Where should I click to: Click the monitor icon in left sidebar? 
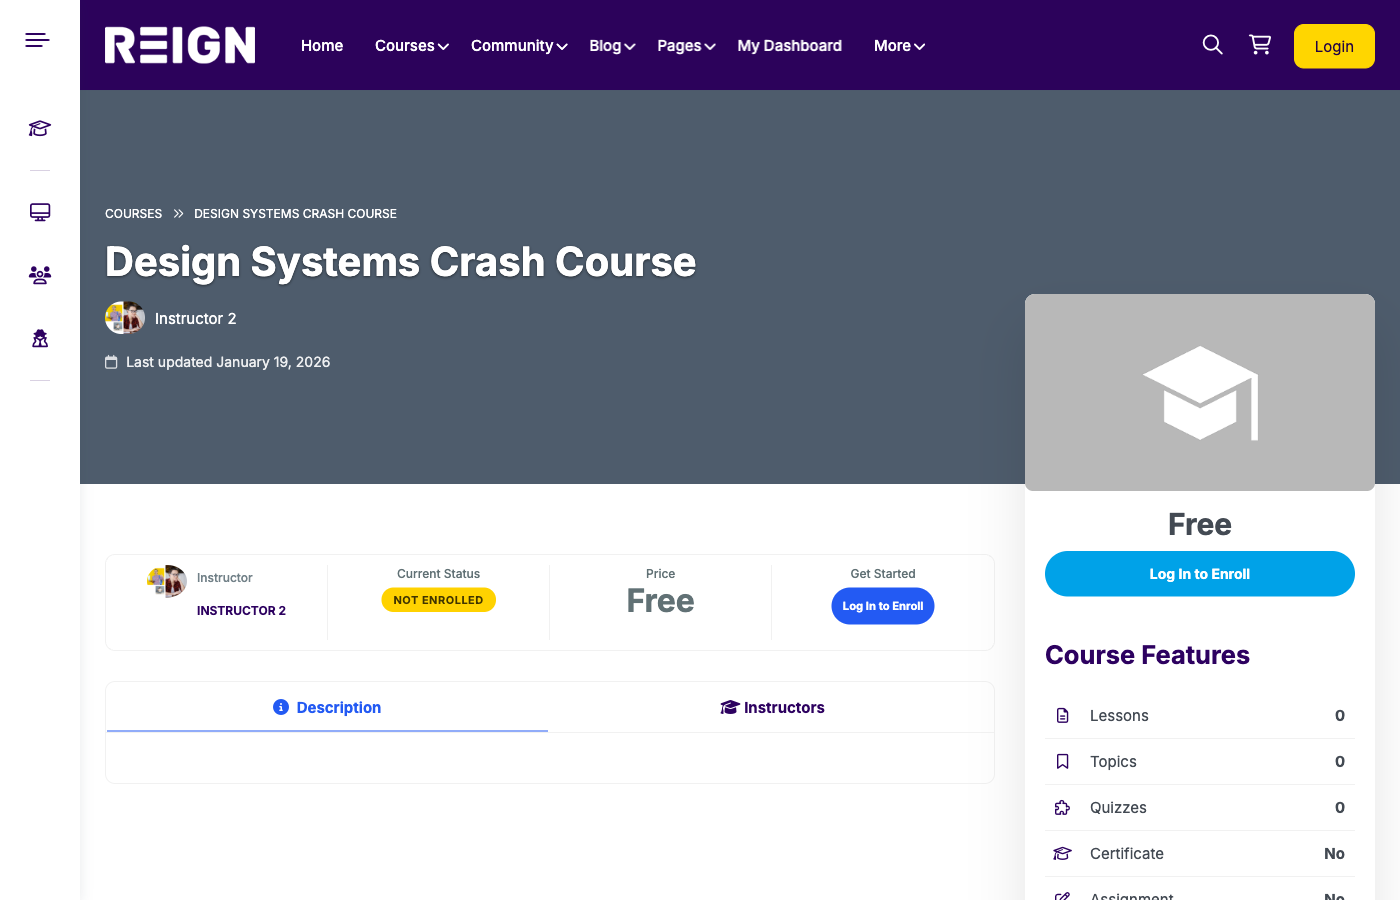click(x=39, y=212)
